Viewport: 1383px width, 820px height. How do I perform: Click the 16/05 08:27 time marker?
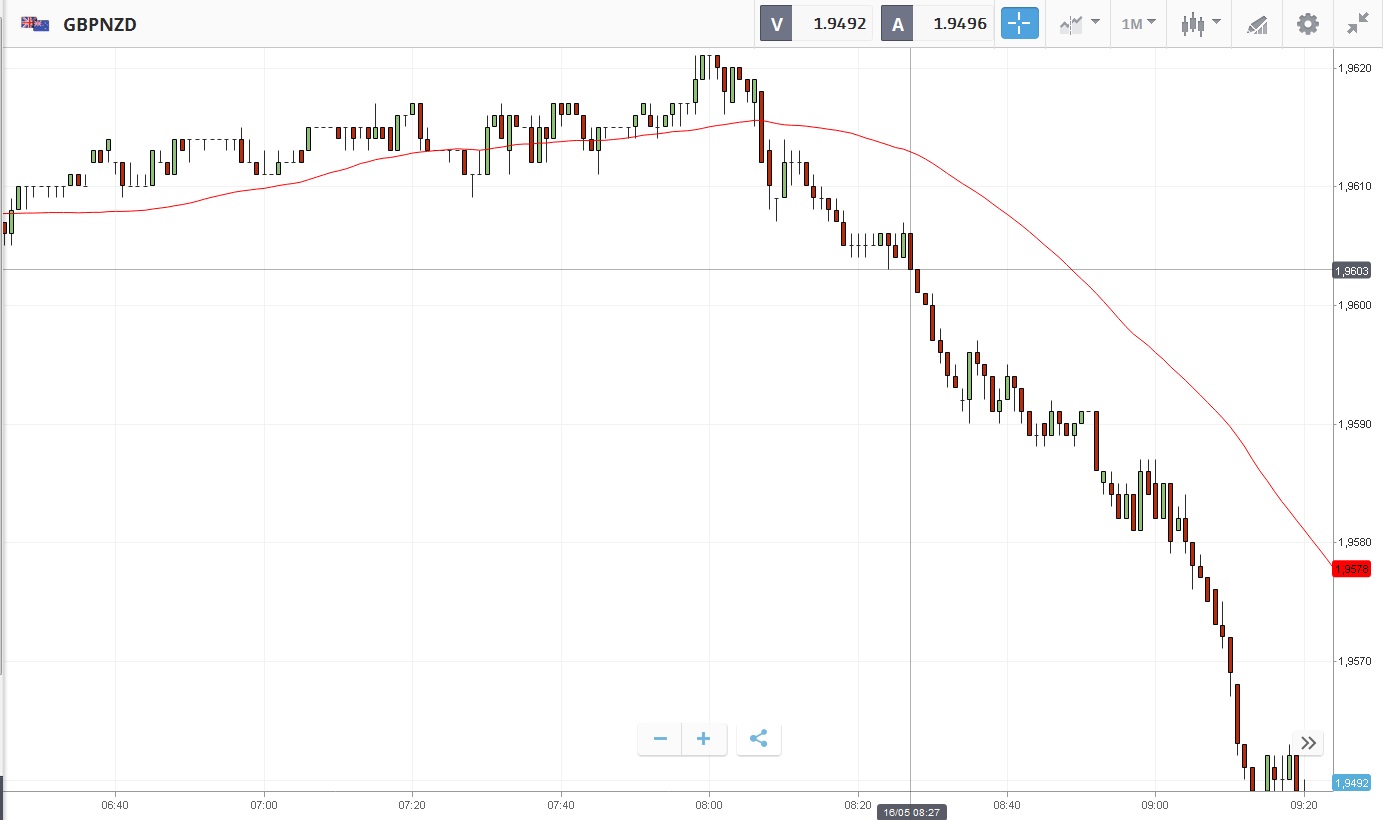[910, 812]
